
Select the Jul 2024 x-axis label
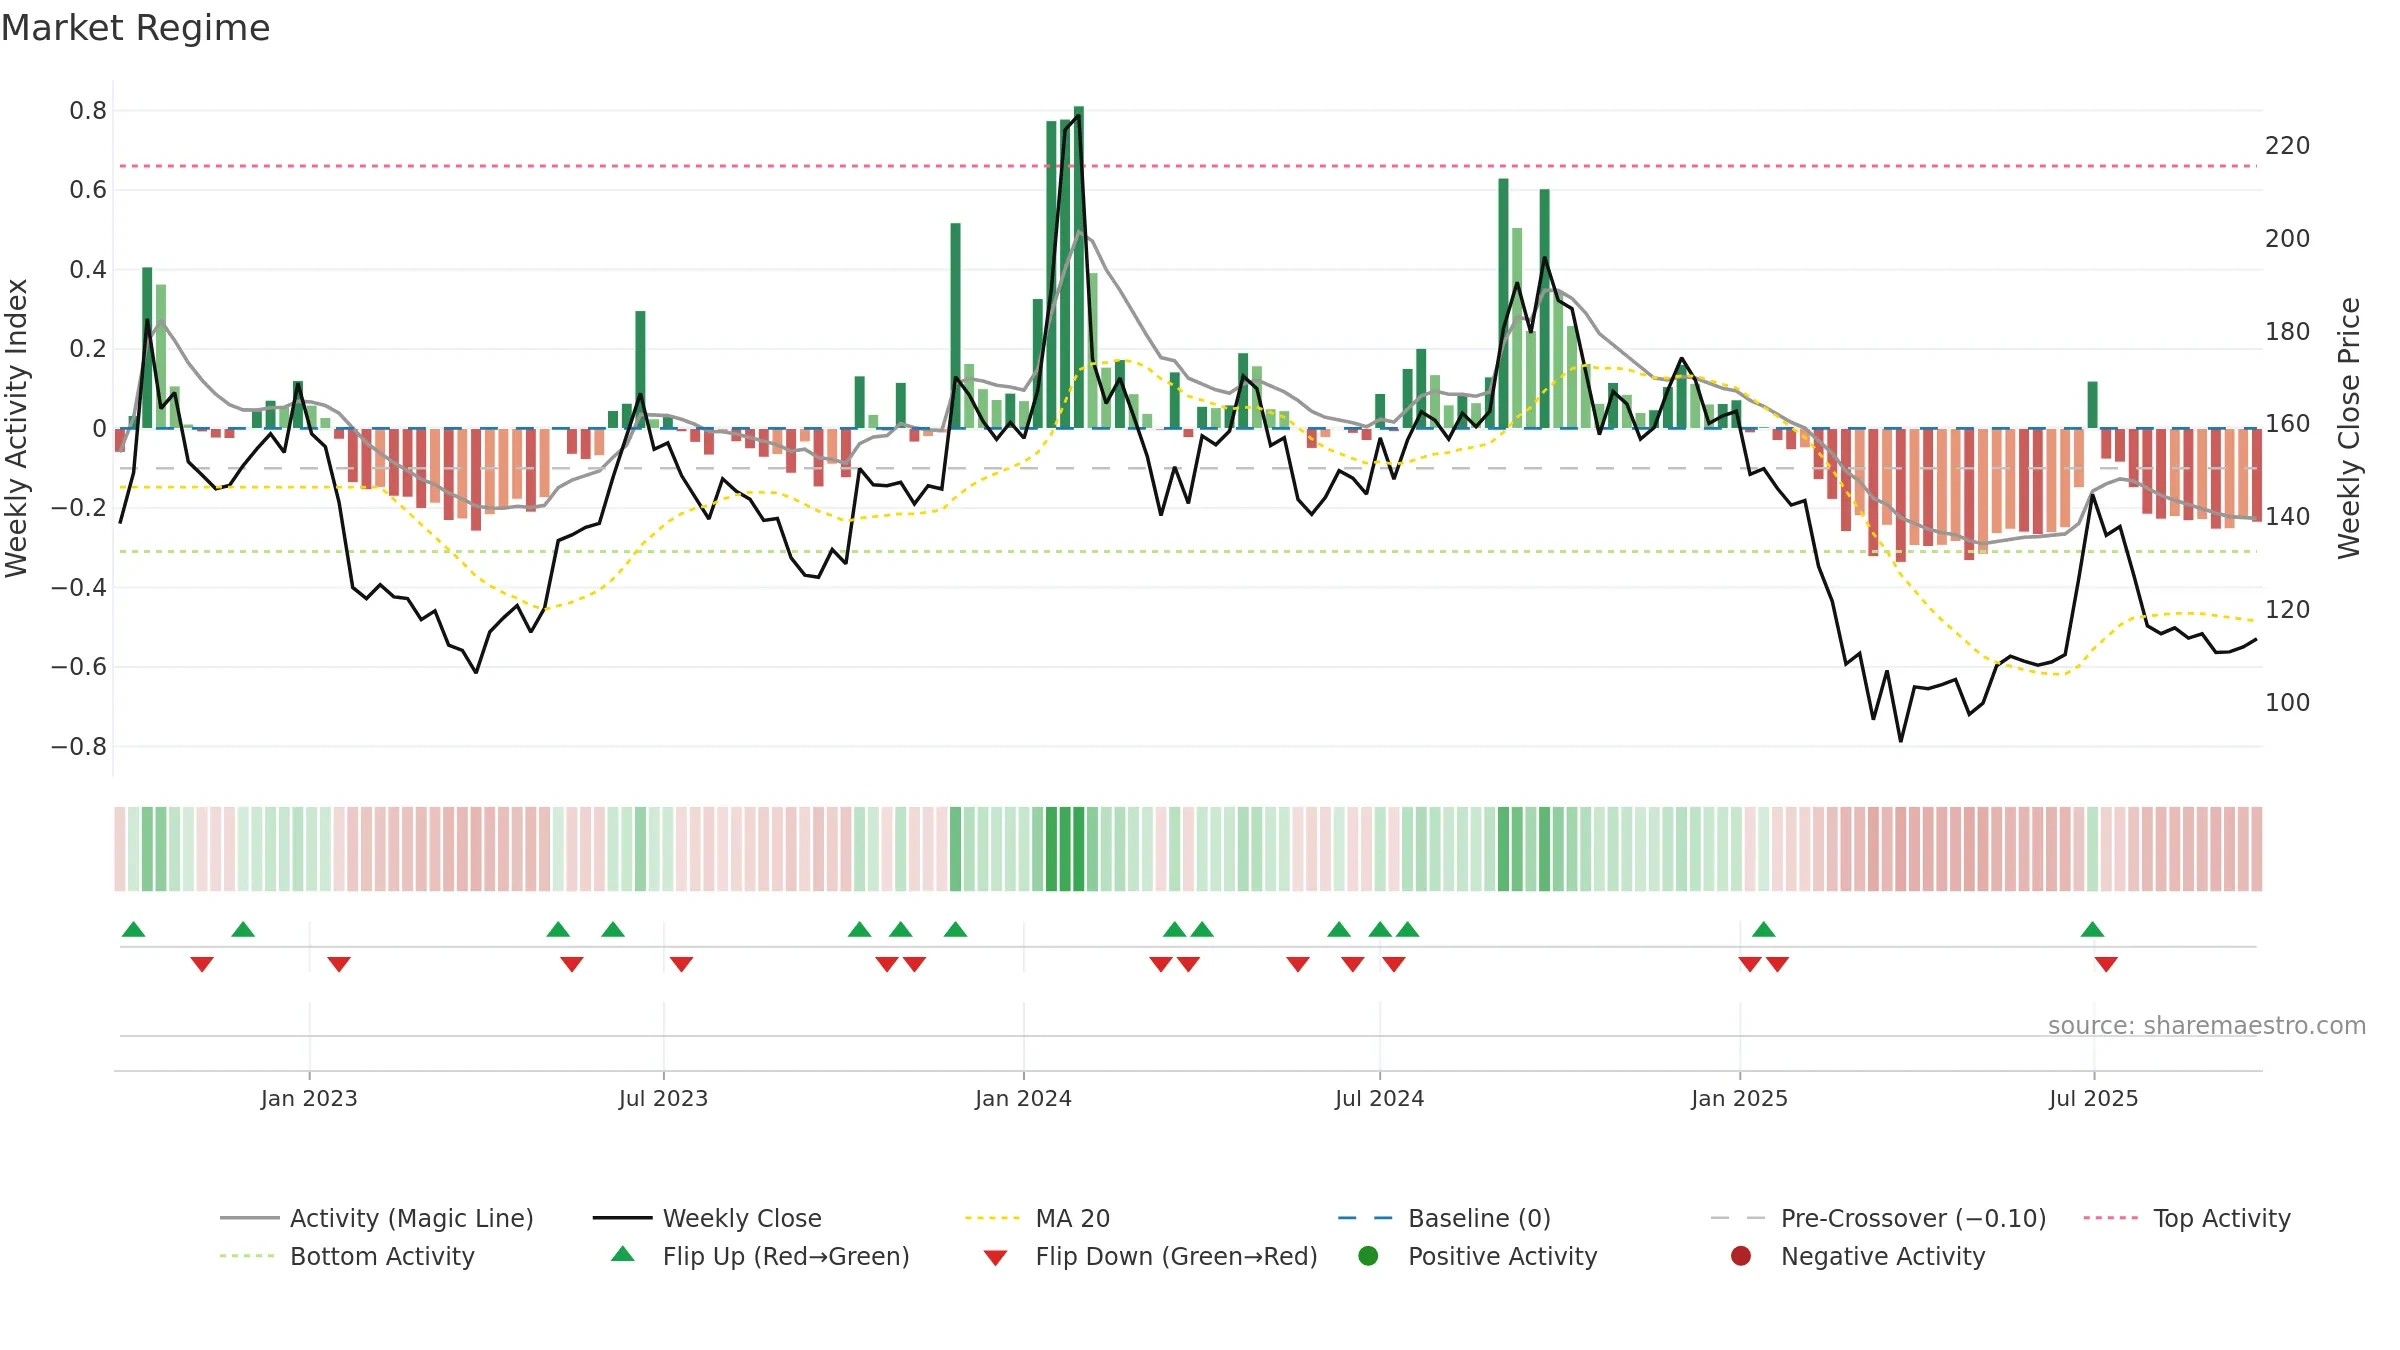(x=1379, y=1098)
